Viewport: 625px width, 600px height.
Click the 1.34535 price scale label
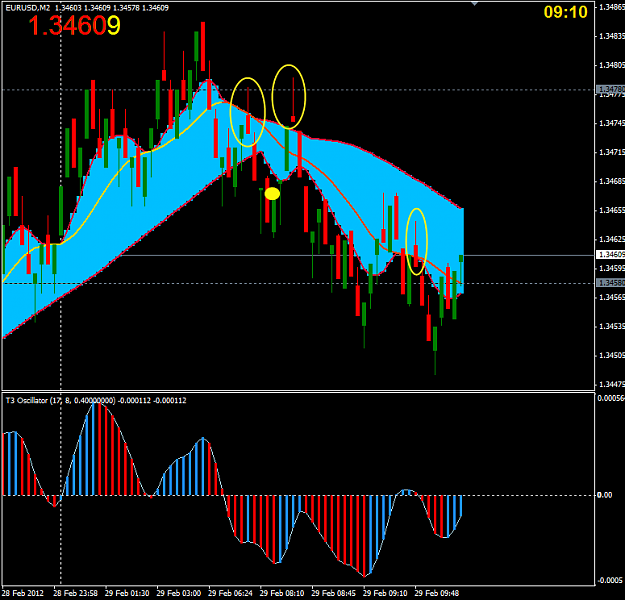[612, 327]
